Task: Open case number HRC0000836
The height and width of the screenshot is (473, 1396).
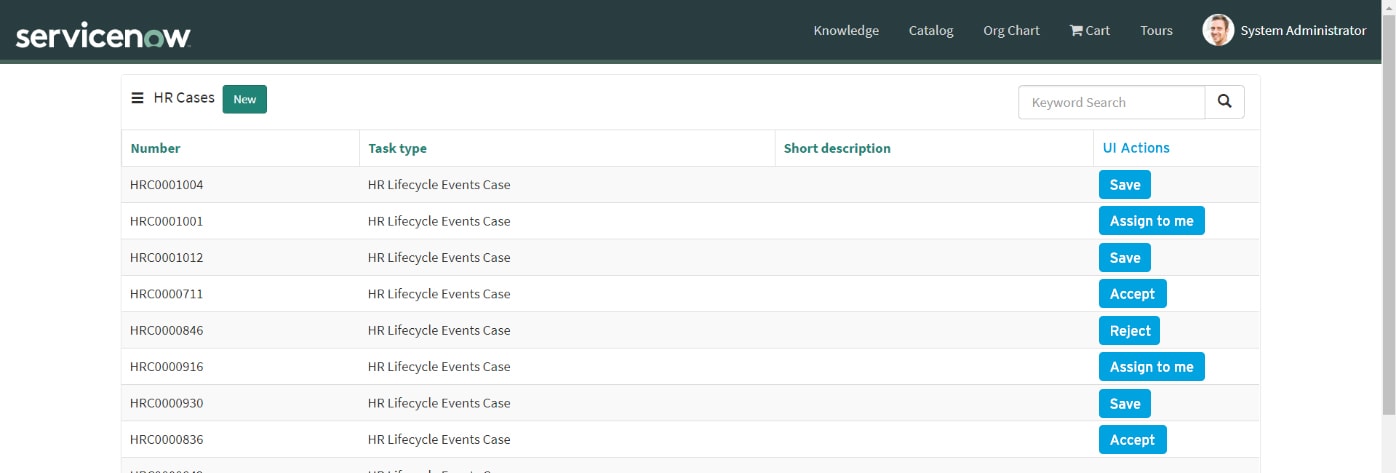Action: 167,439
